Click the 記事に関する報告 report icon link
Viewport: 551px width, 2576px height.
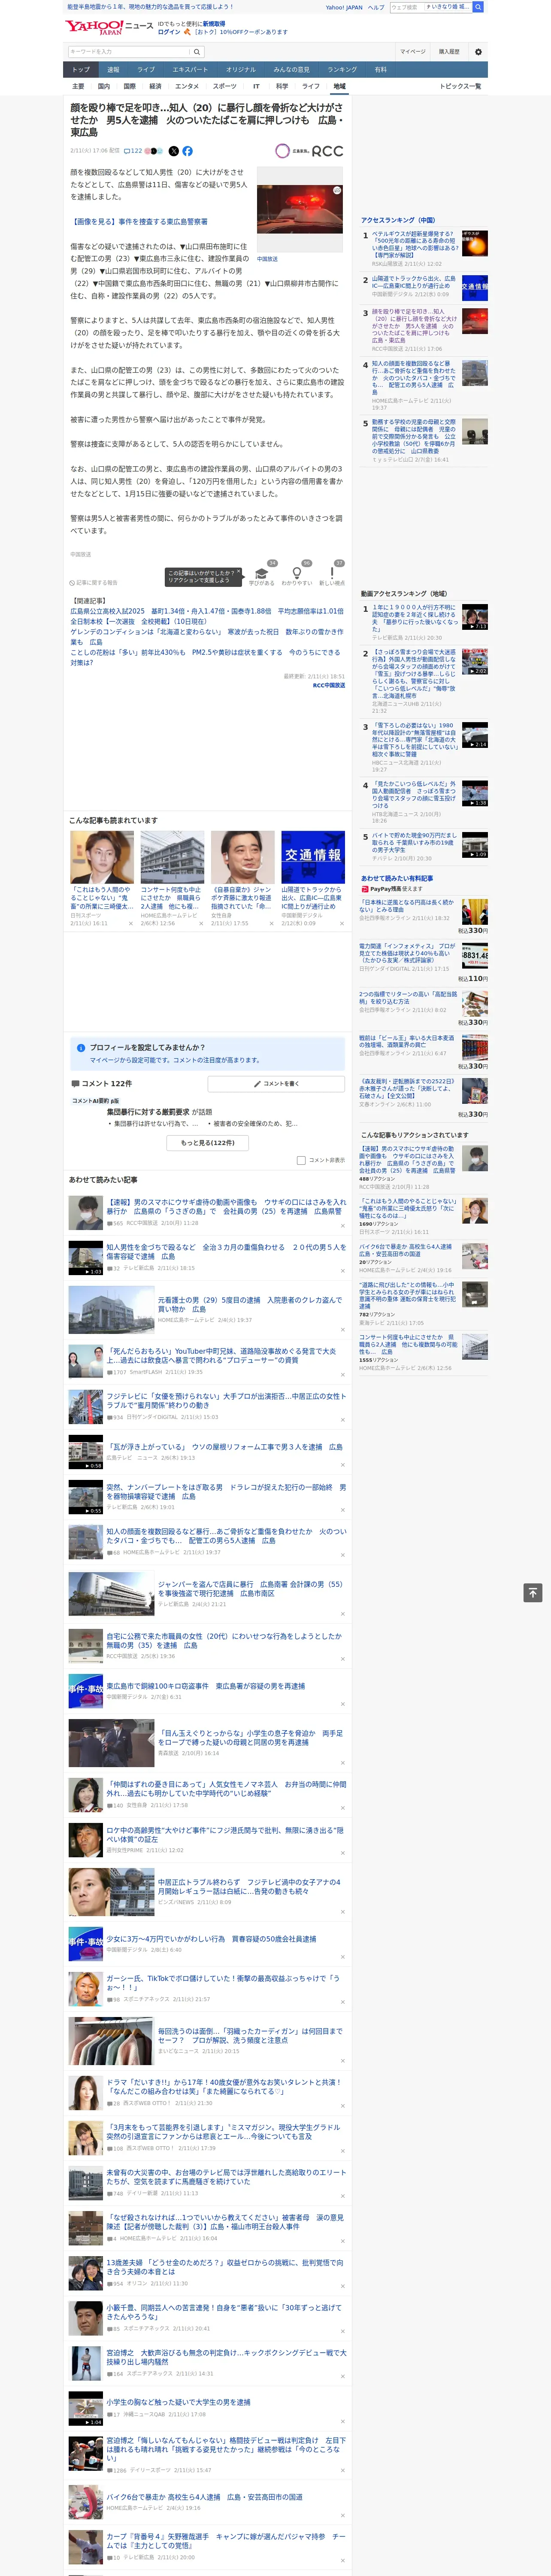coord(93,582)
